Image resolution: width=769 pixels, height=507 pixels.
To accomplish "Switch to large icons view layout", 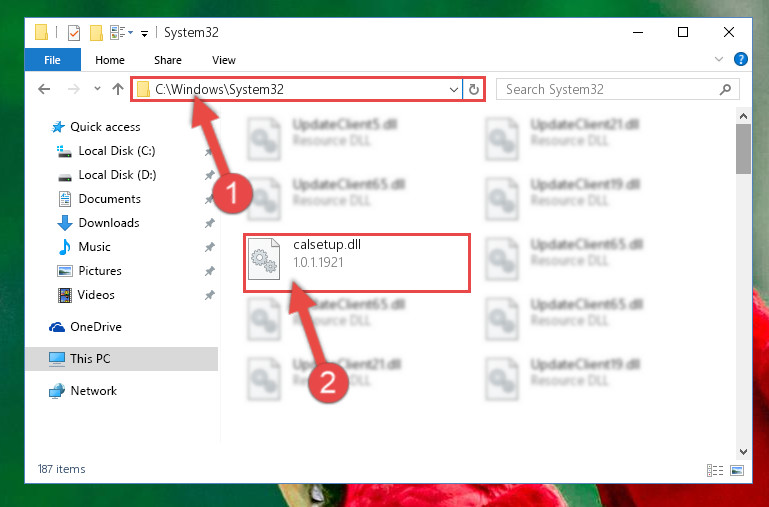I will [737, 470].
